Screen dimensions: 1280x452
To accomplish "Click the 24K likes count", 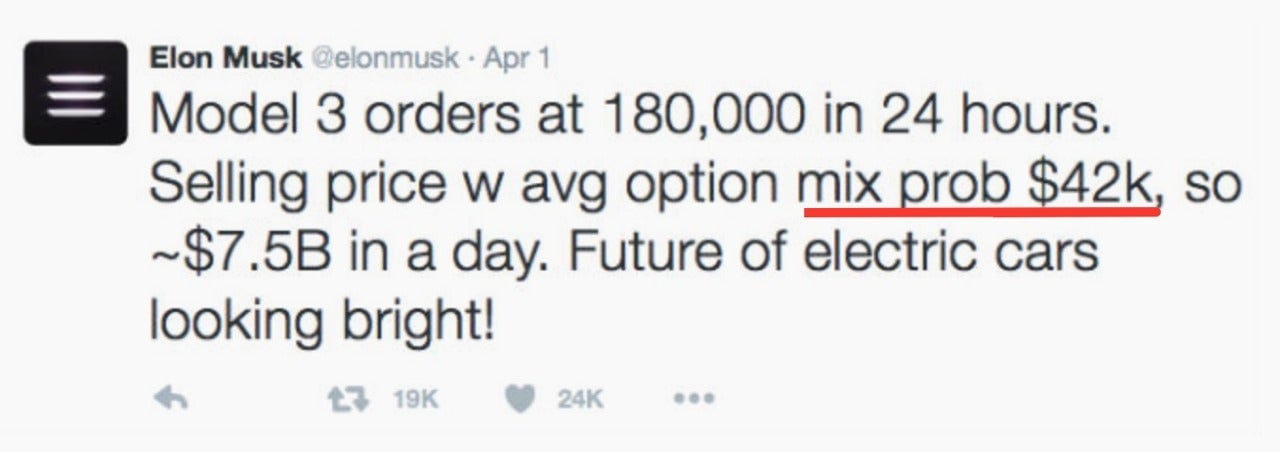I will (x=580, y=399).
